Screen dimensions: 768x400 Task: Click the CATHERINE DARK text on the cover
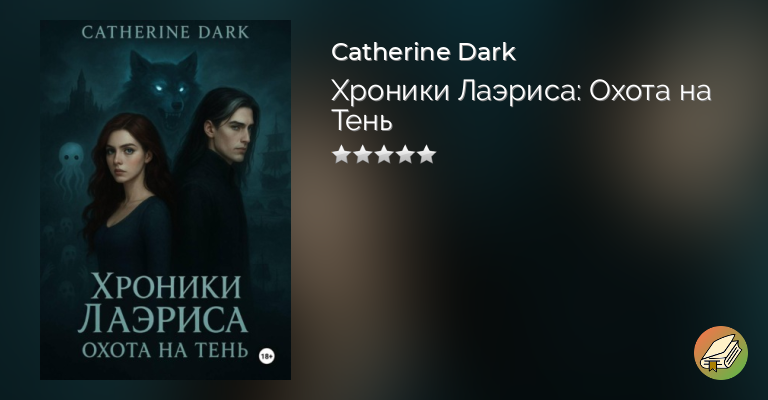click(166, 32)
